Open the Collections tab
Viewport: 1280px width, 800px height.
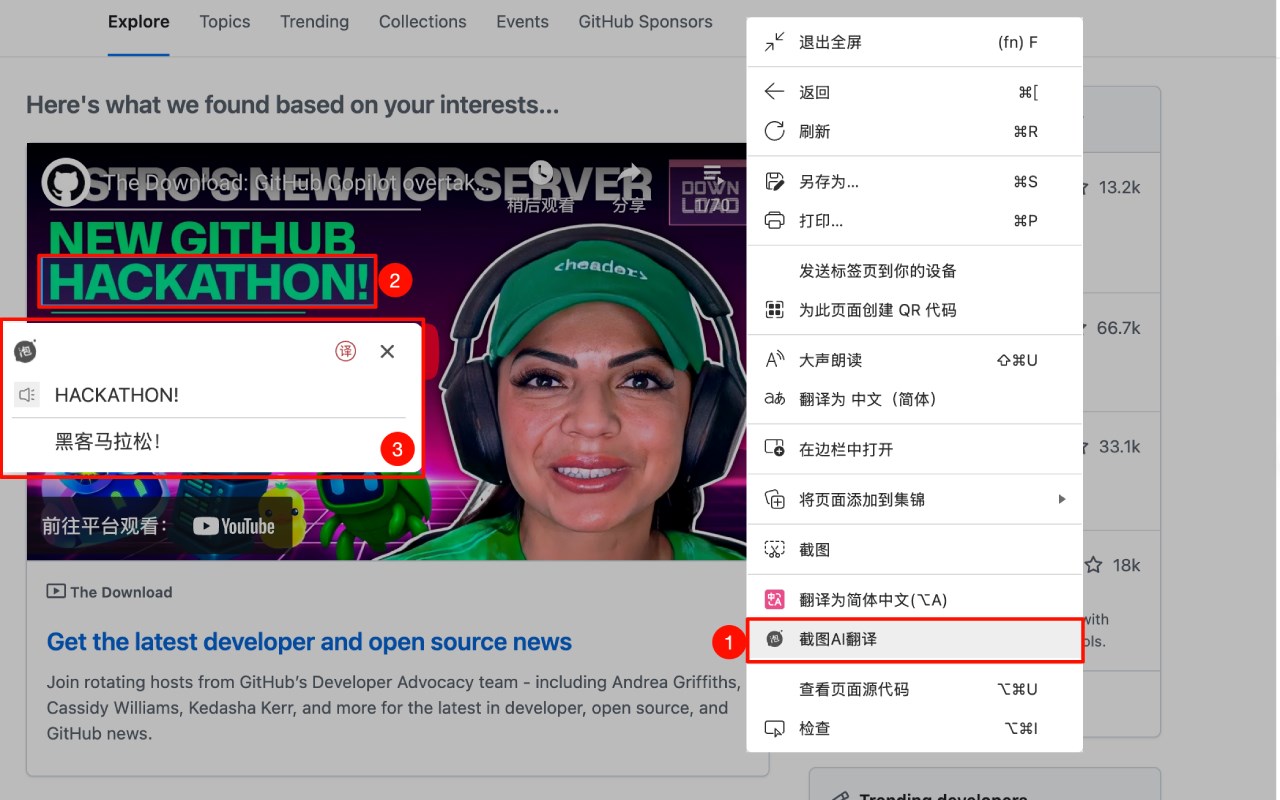(423, 21)
